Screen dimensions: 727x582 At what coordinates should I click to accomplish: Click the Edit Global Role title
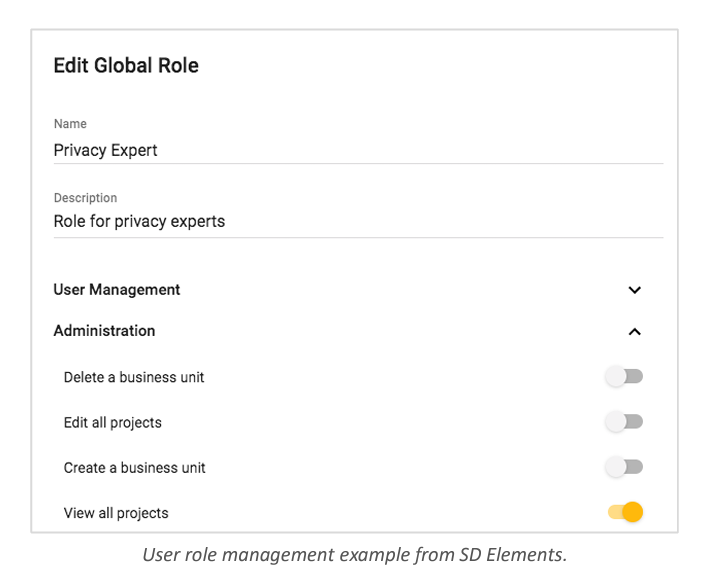tap(126, 65)
